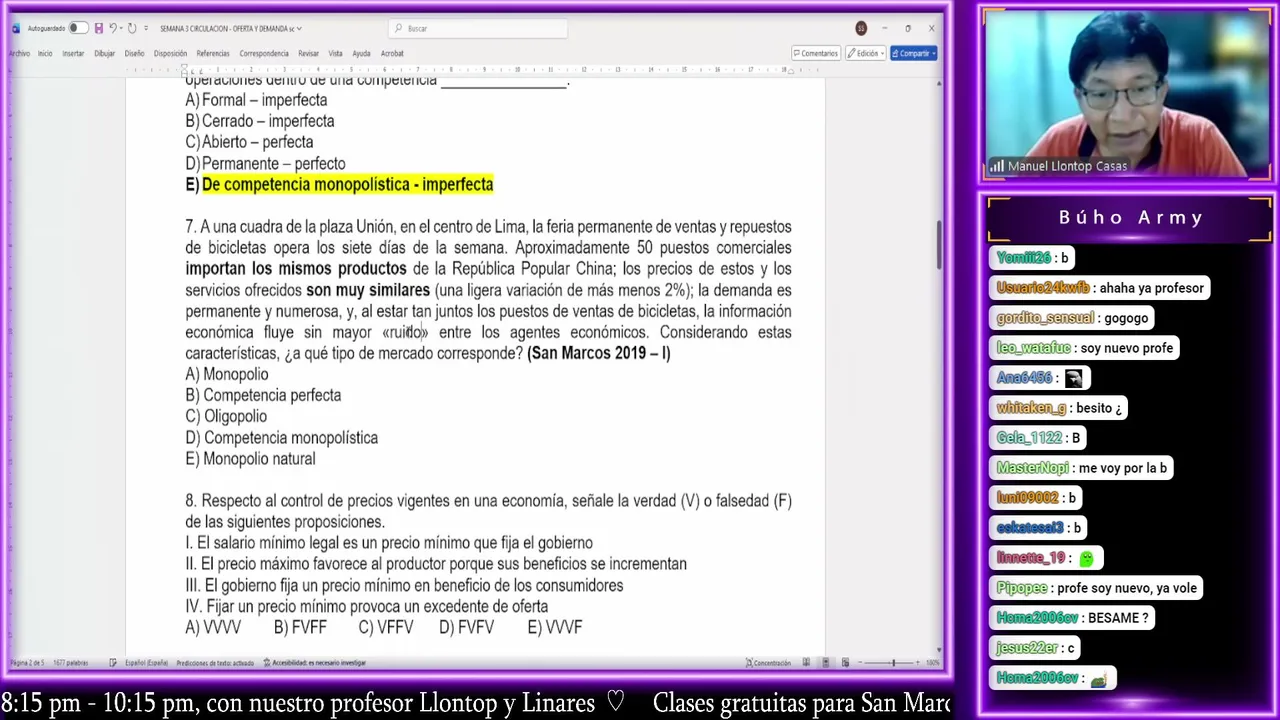Open the Undo history dropdown arrow
The width and height of the screenshot is (1280, 720).
click(x=121, y=28)
